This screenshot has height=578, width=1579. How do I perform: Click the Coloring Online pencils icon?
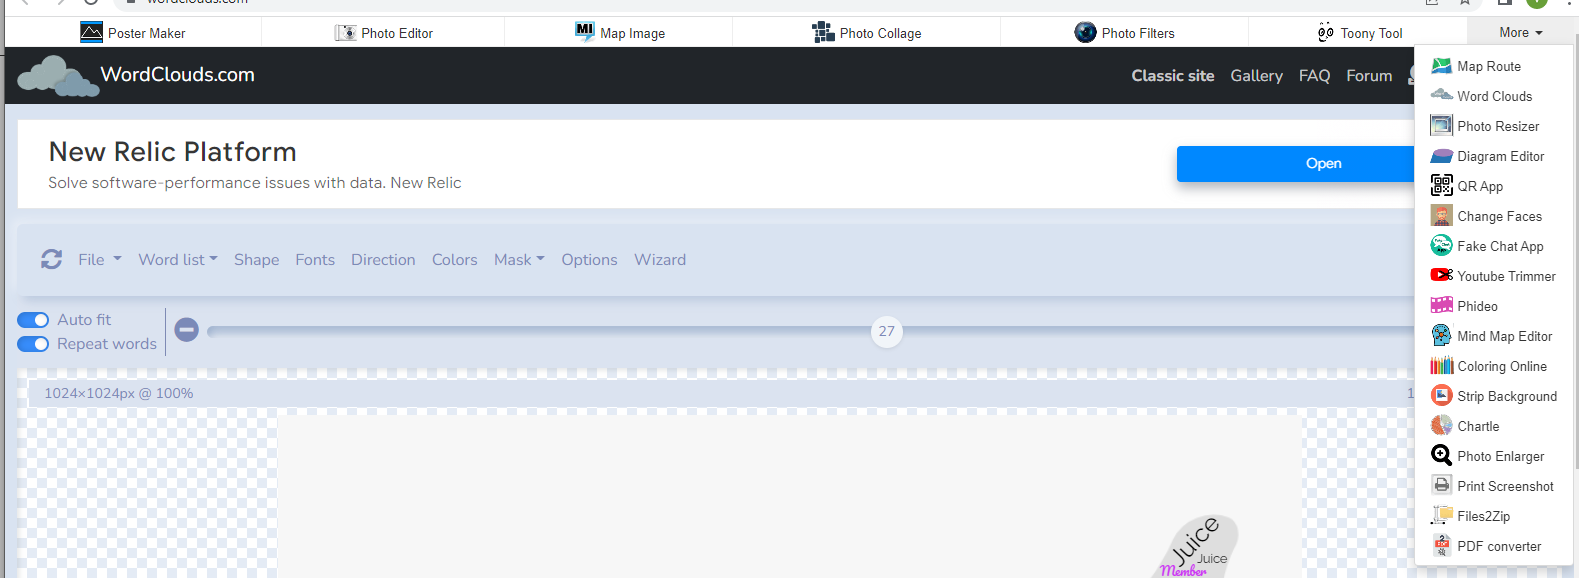pos(1441,365)
